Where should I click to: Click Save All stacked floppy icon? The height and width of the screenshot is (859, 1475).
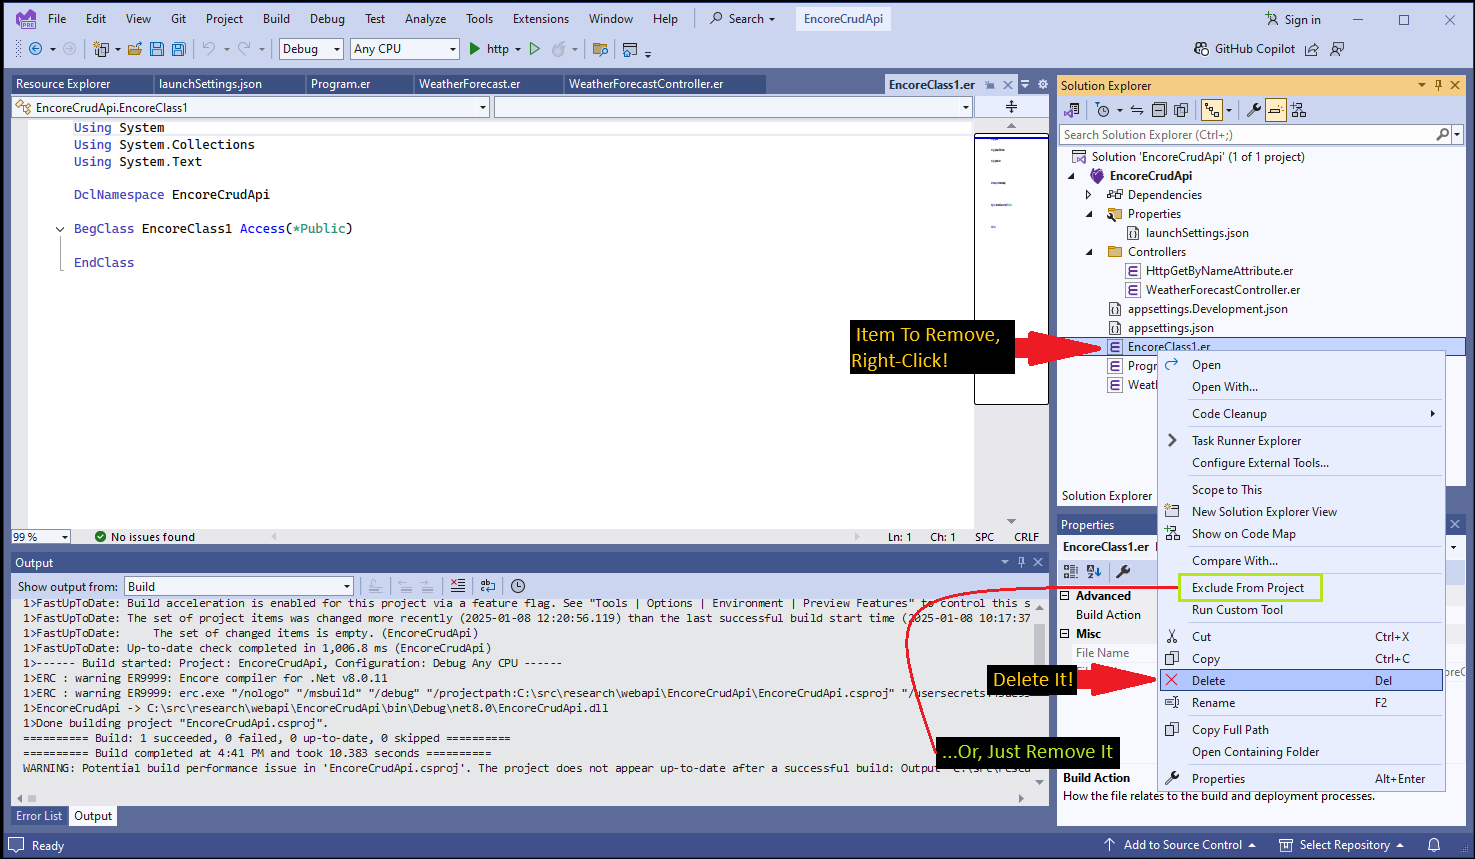pyautogui.click(x=178, y=49)
